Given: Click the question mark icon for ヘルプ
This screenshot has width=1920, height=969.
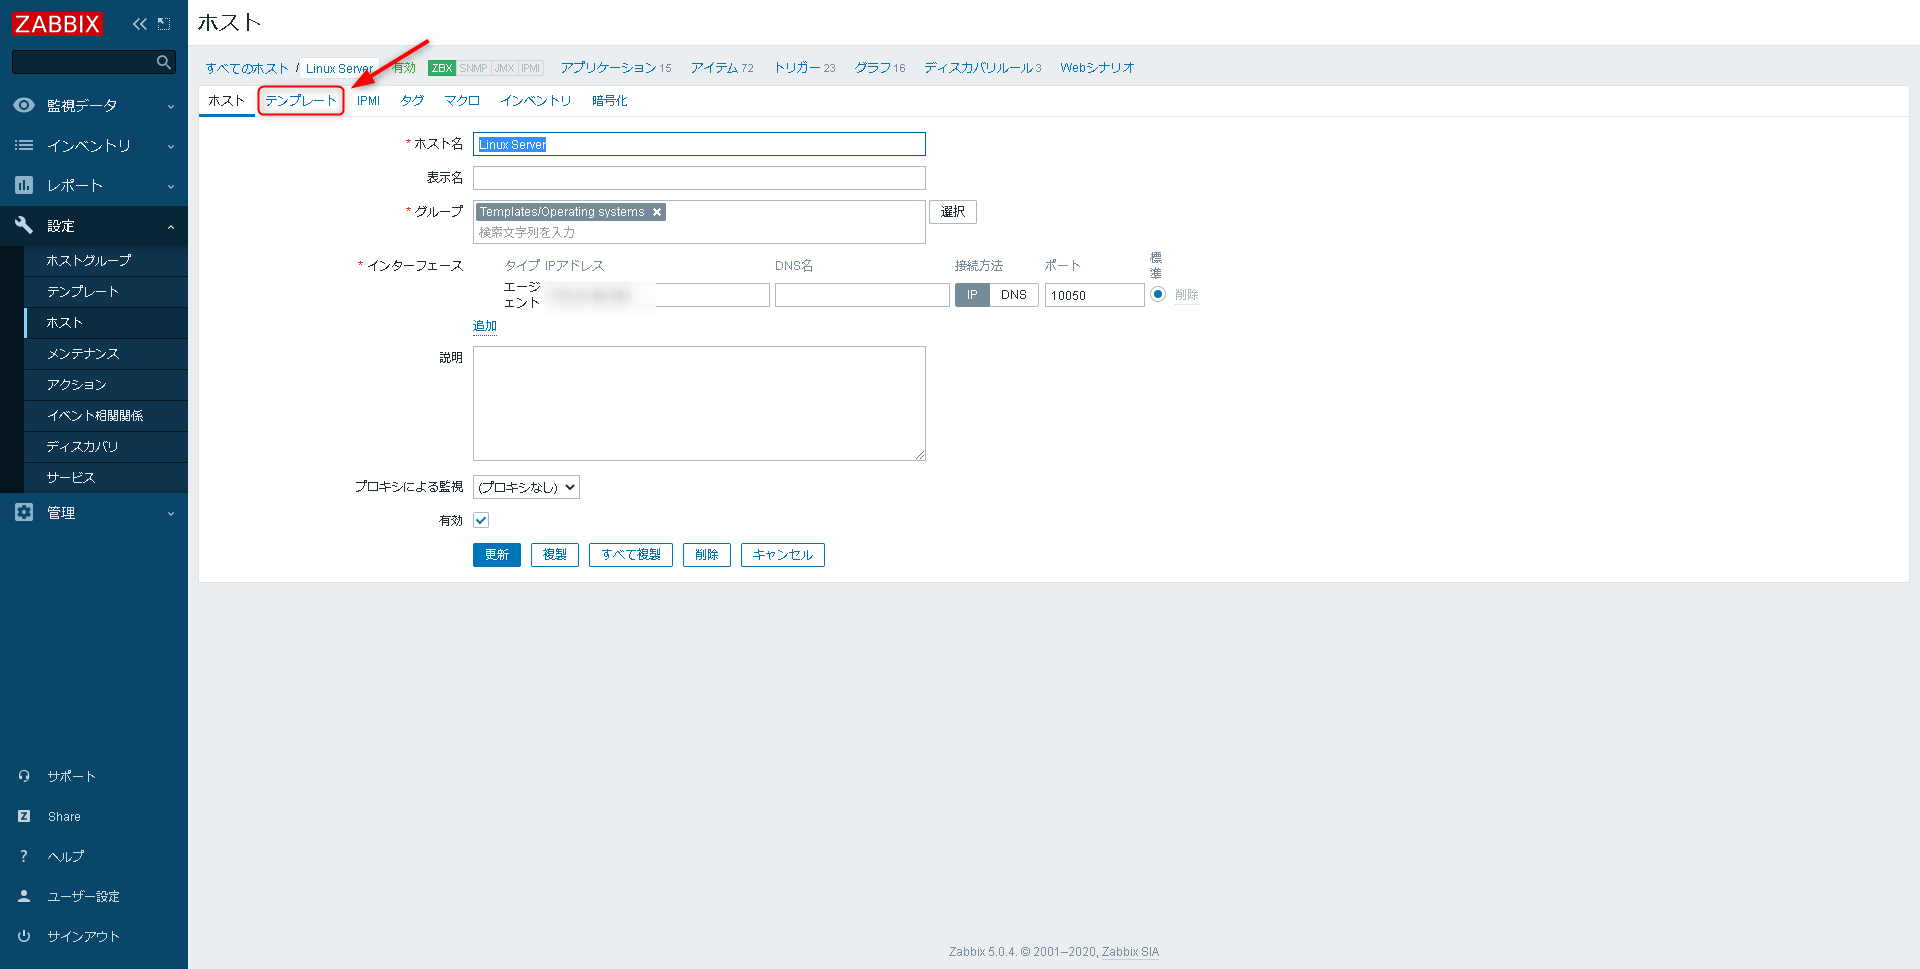Looking at the screenshot, I should 24,856.
